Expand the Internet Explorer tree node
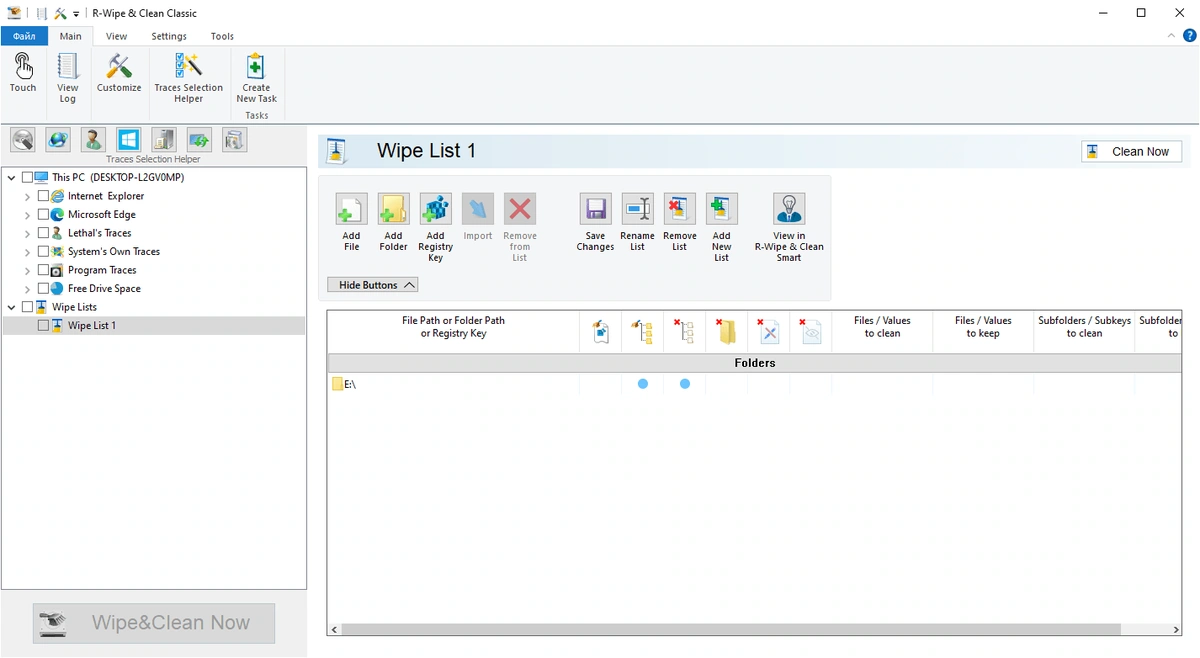This screenshot has height=658, width=1200. coord(27,196)
